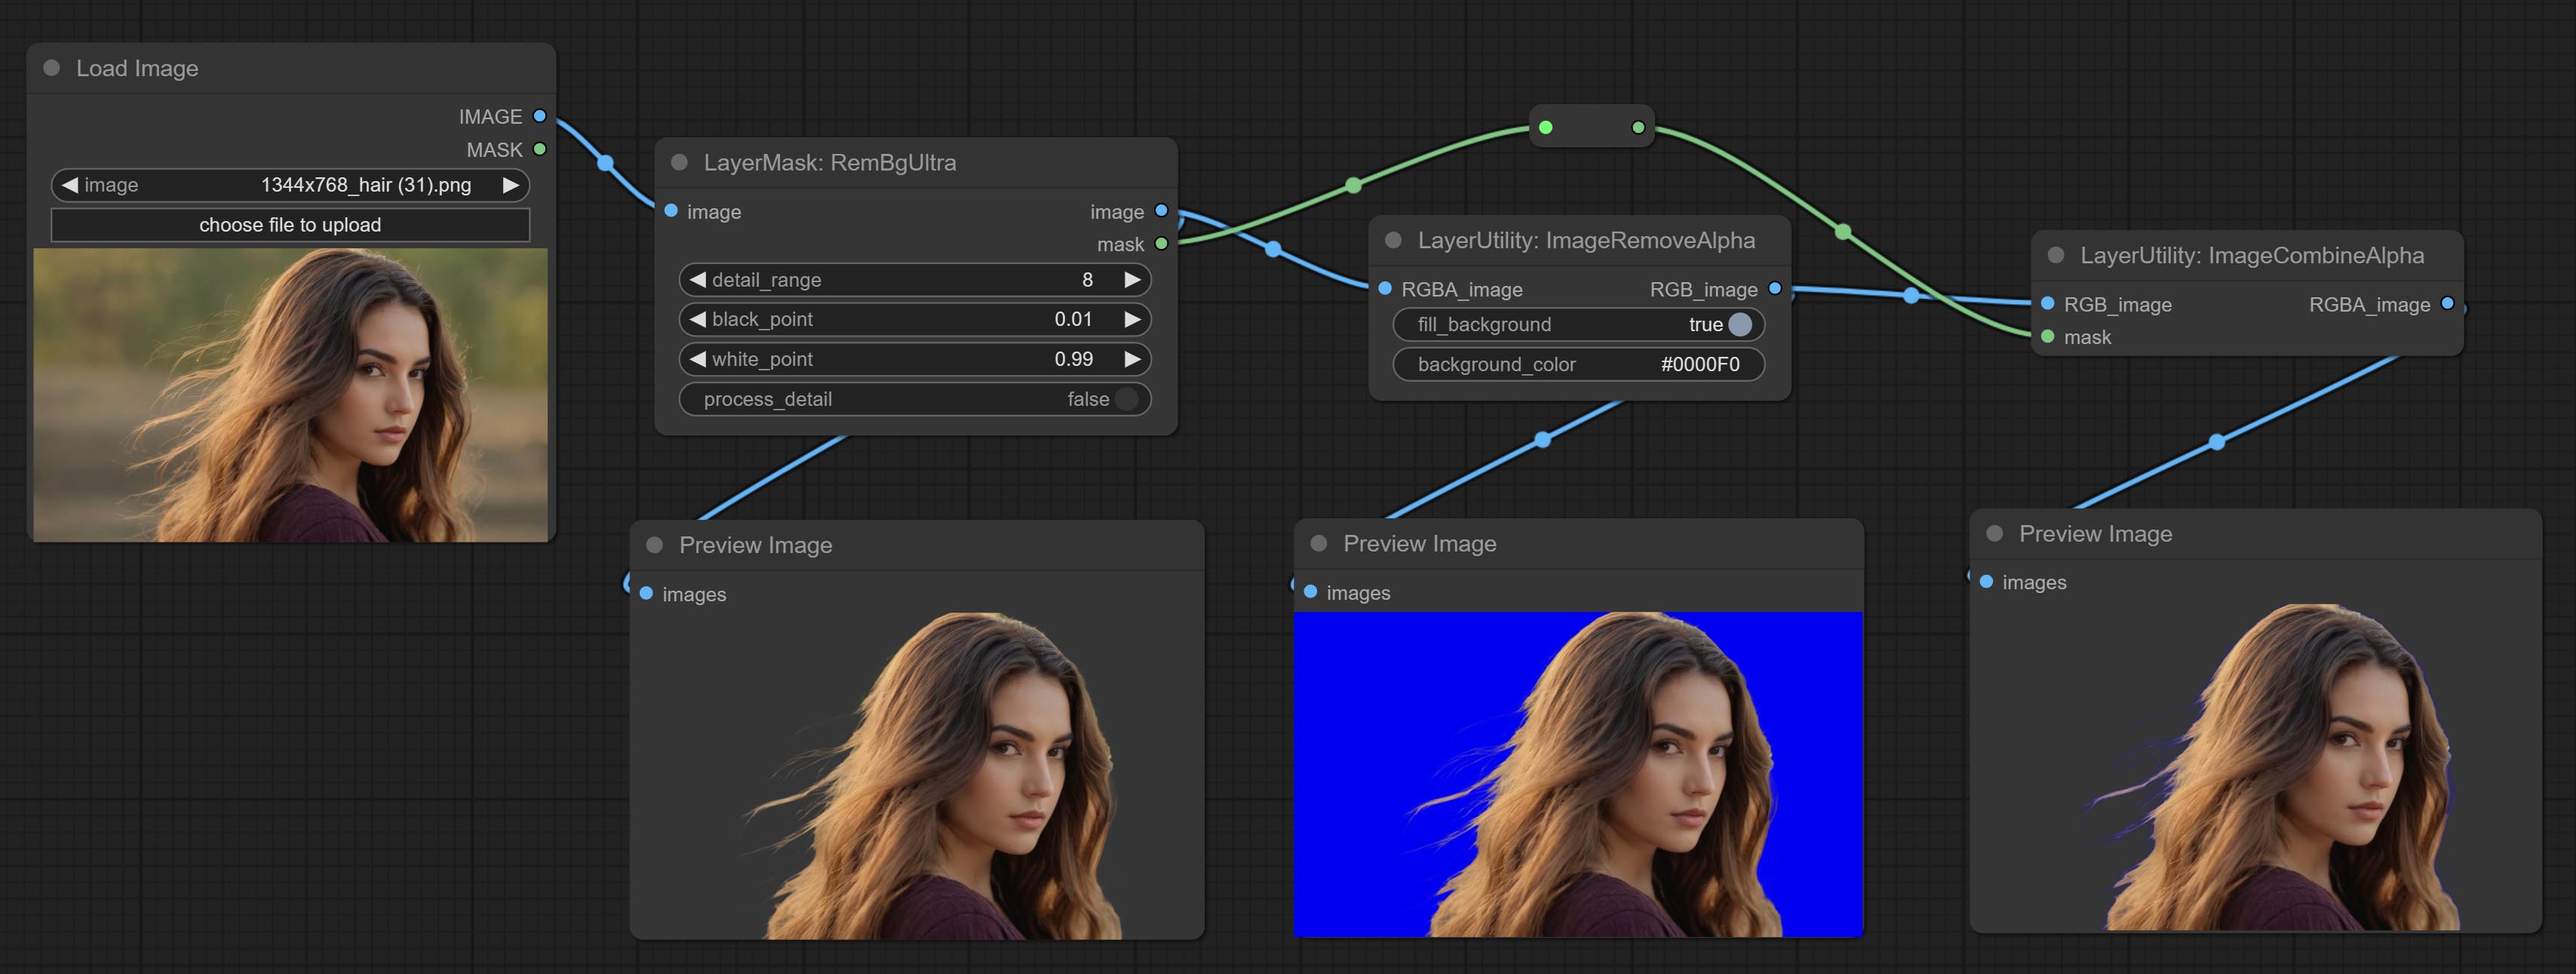The height and width of the screenshot is (974, 2576).
Task: Click the ImageCombineAlpha mask input socket
Action: point(2047,337)
